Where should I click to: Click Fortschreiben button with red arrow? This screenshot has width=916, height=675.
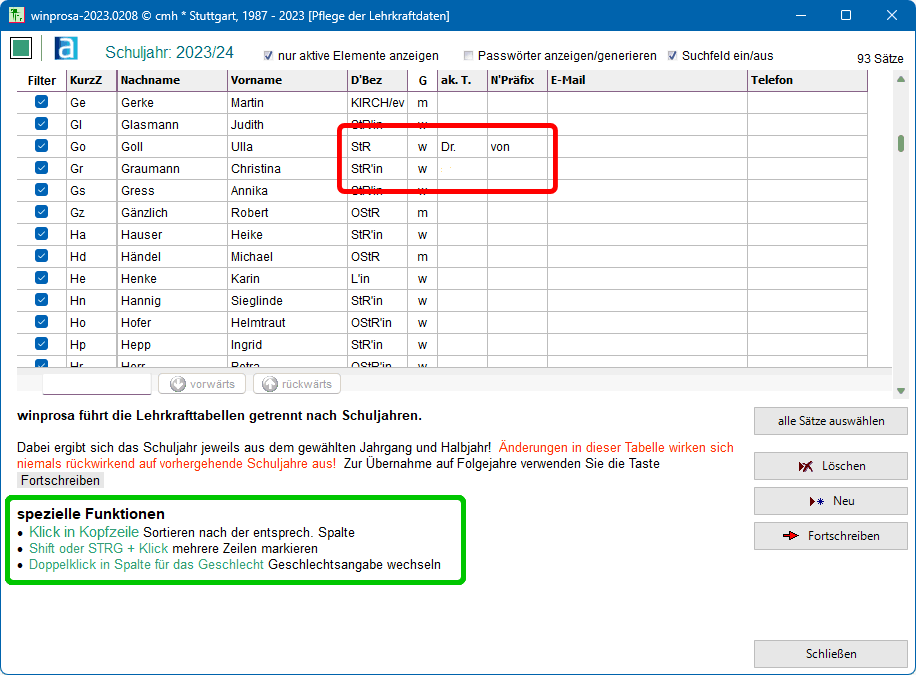[830, 536]
